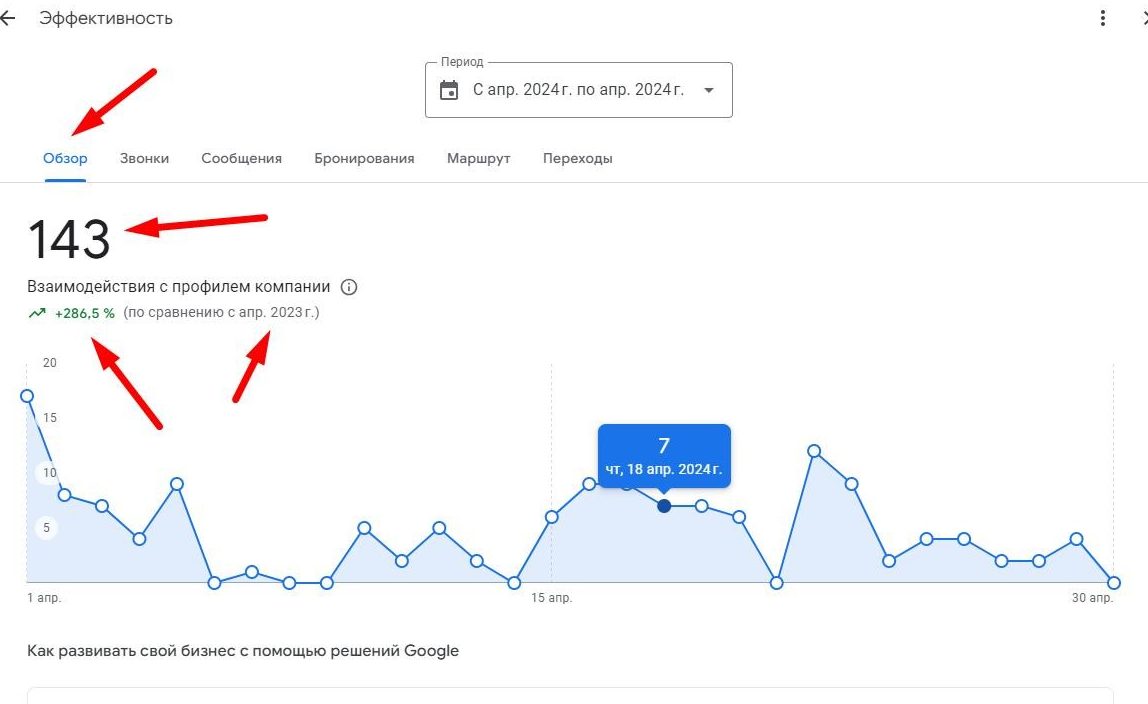Viewport: 1148px width, 704px height.
Task: Switch to the Звонки tab
Action: (144, 158)
